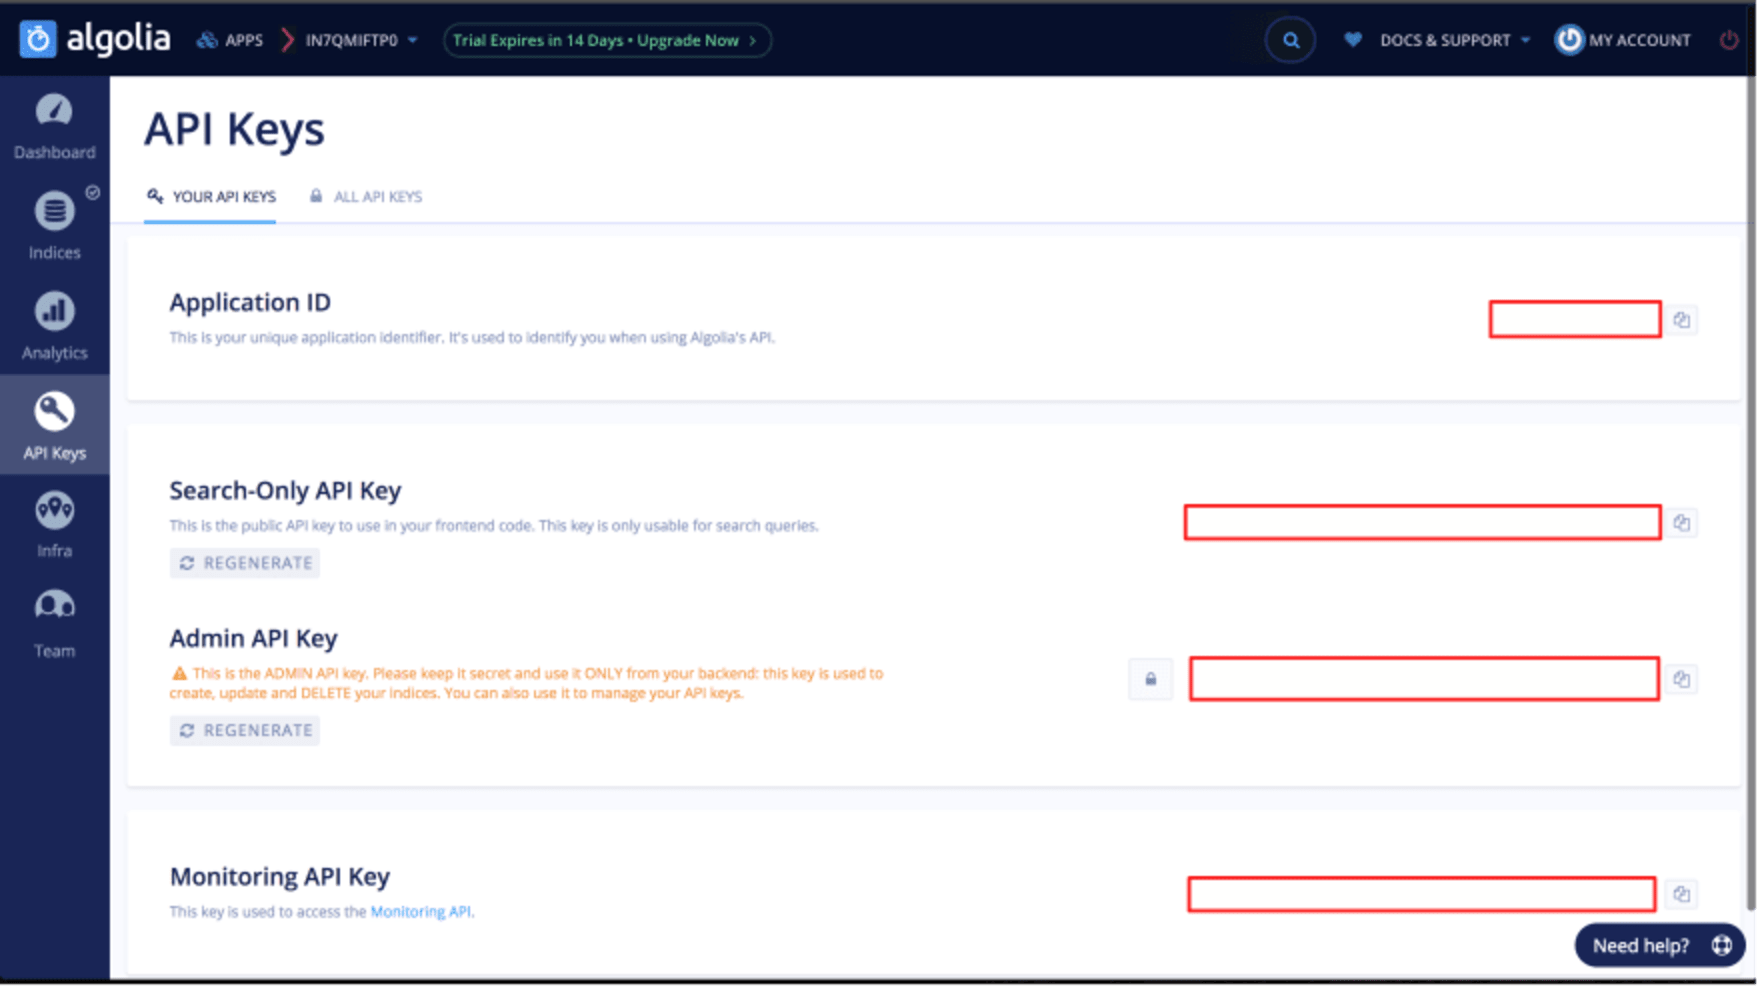Copy the Search-Only API Key
Screen dimensions: 1760x986
(1682, 522)
